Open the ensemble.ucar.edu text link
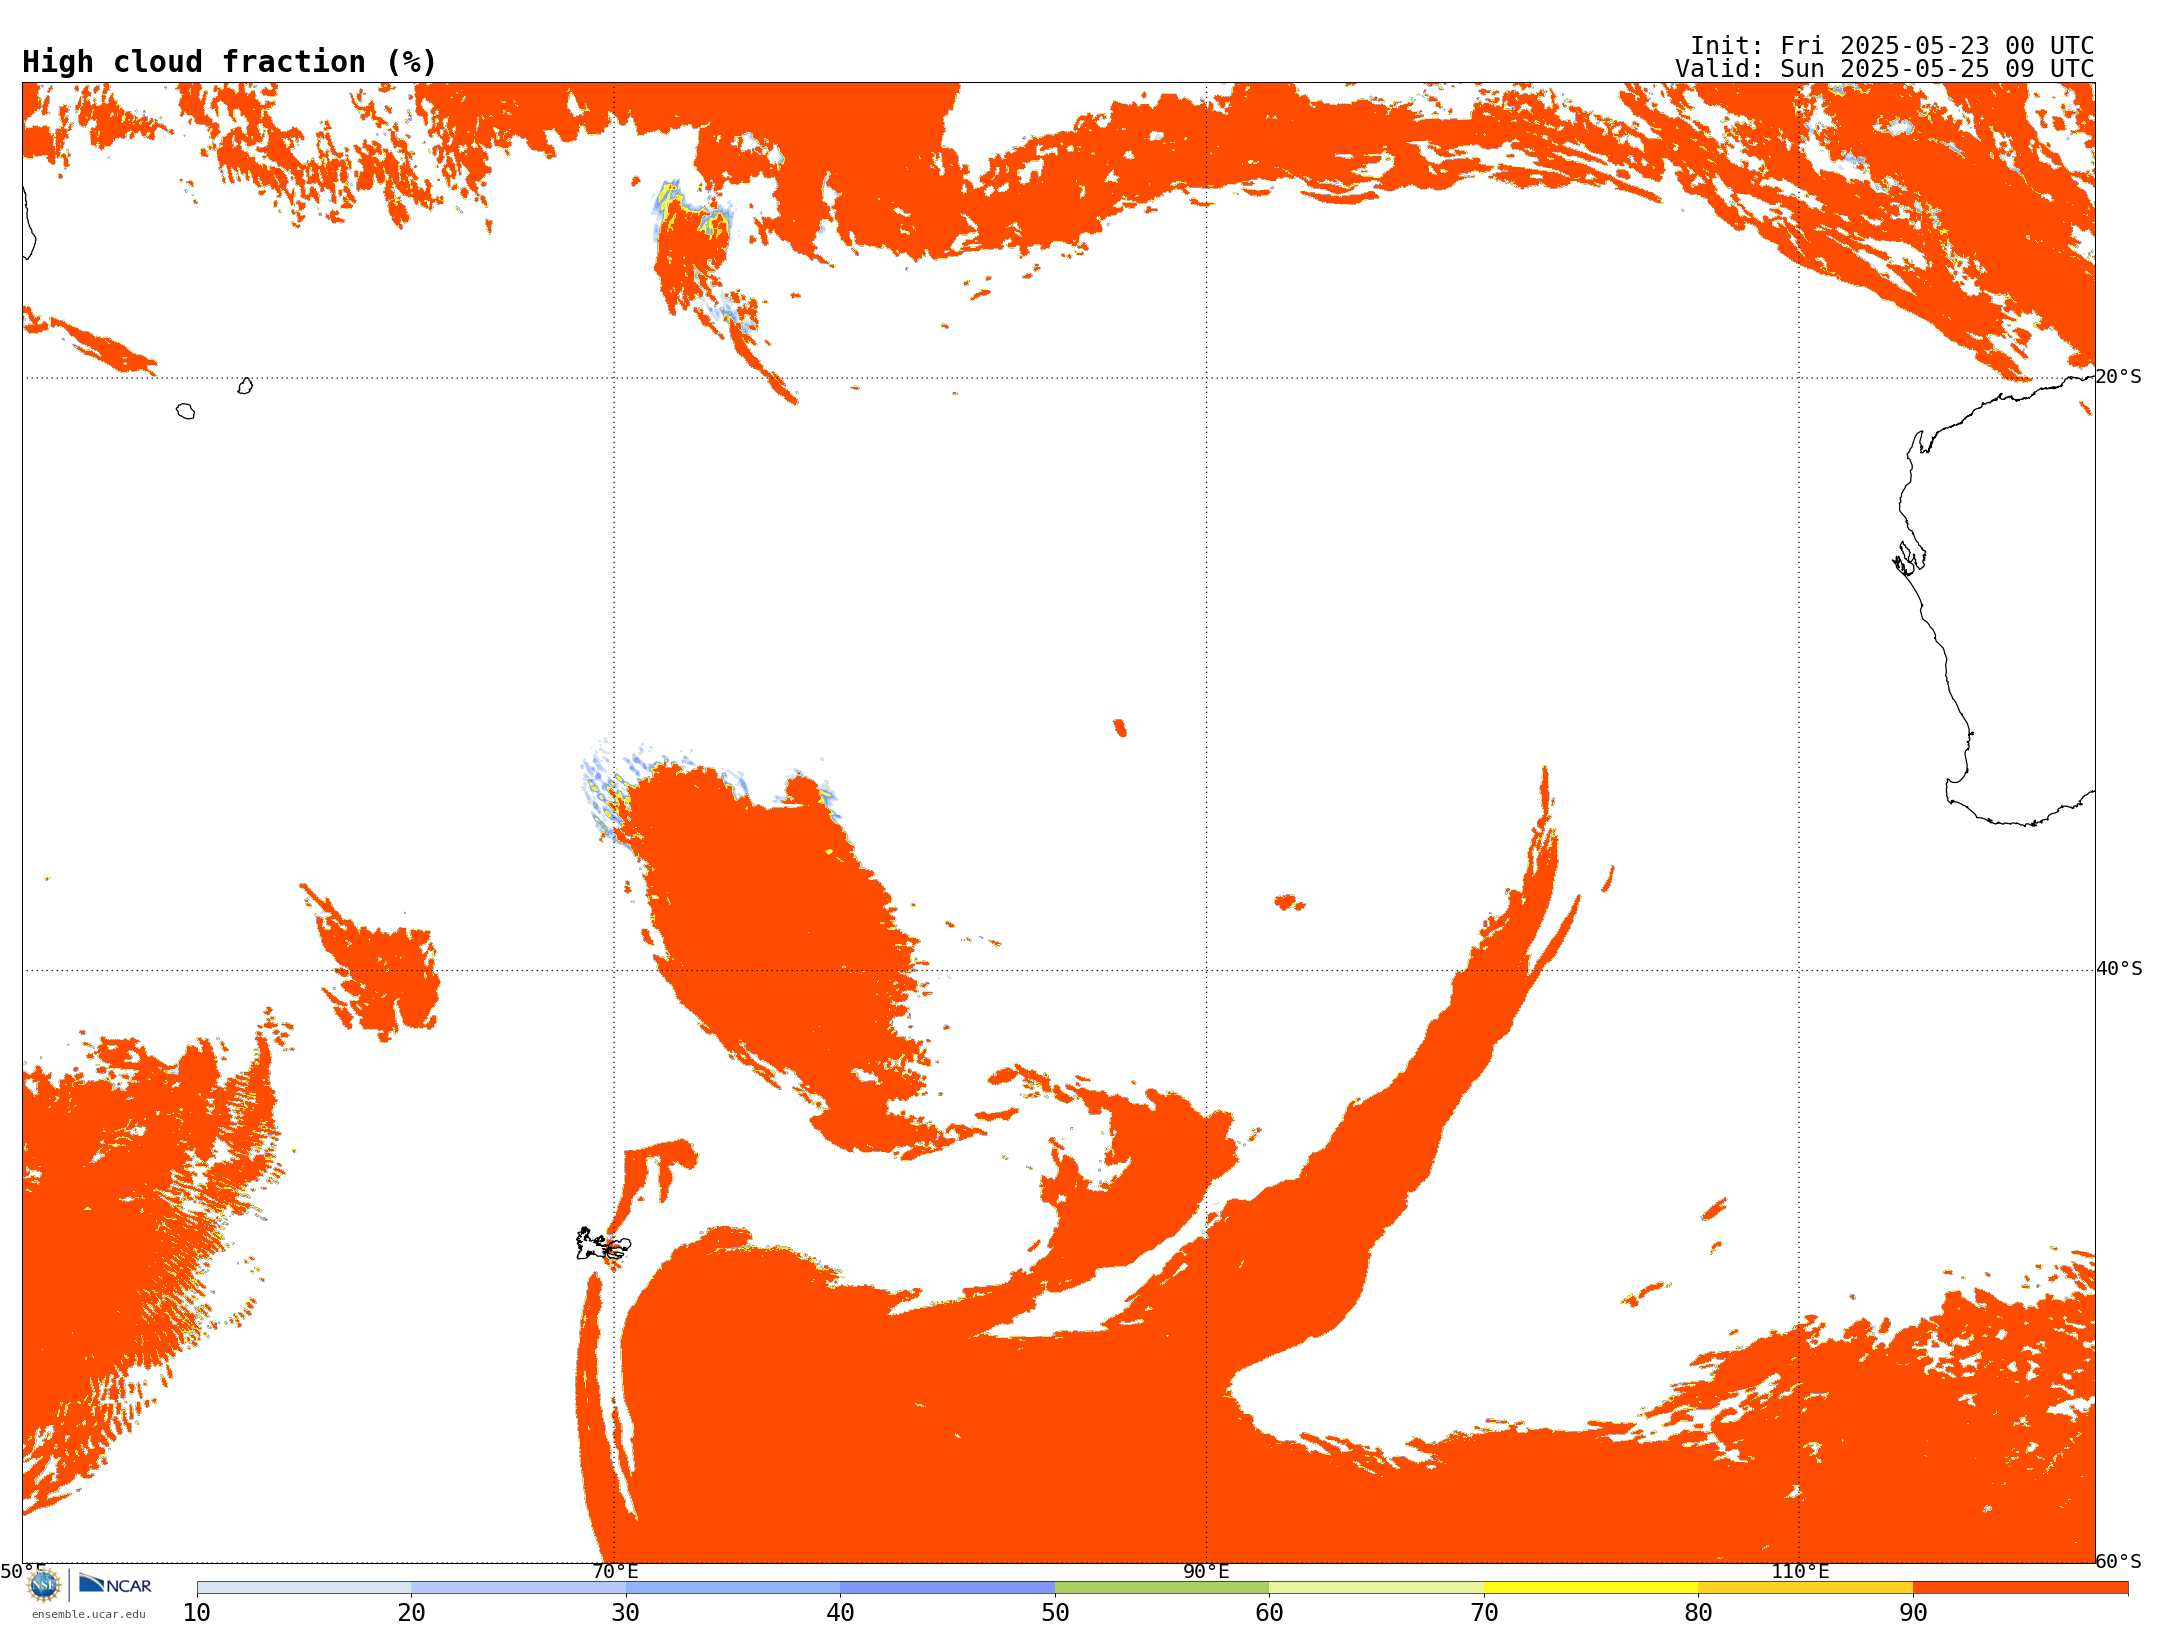Screen dimensions: 2160x1626 [x=89, y=1614]
